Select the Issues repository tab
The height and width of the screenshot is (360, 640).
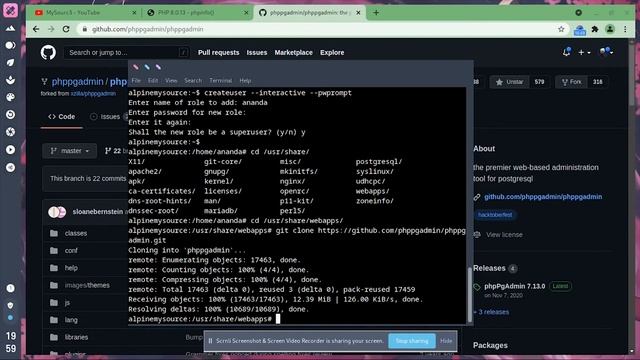pos(105,117)
